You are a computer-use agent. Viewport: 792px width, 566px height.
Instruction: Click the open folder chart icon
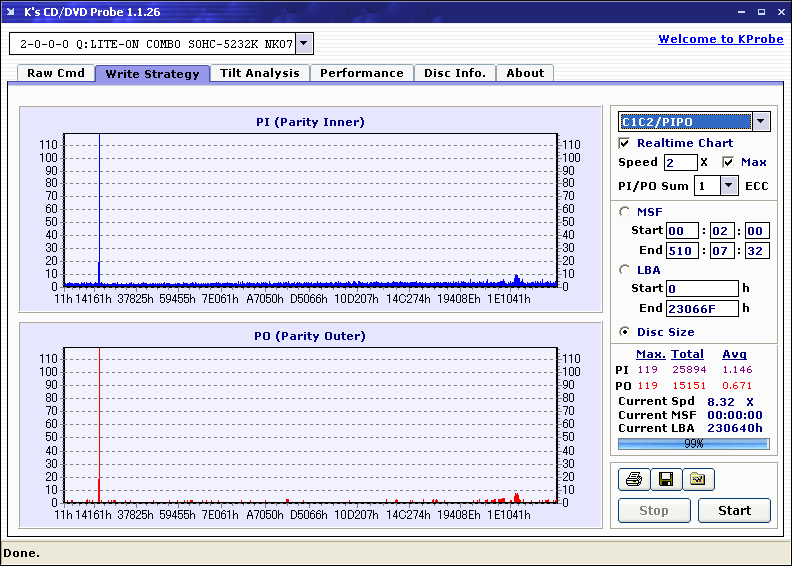pyautogui.click(x=699, y=479)
